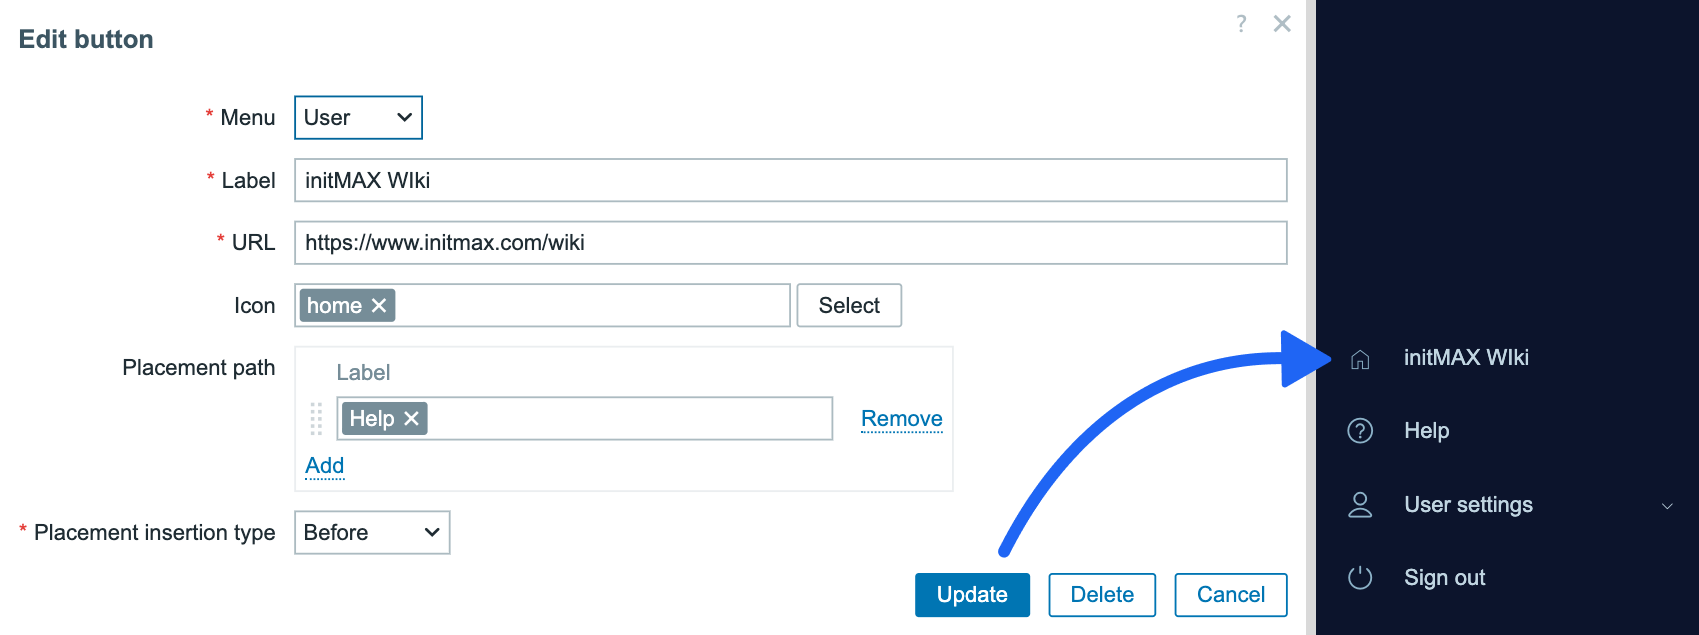Remove the home icon tag

[379, 306]
